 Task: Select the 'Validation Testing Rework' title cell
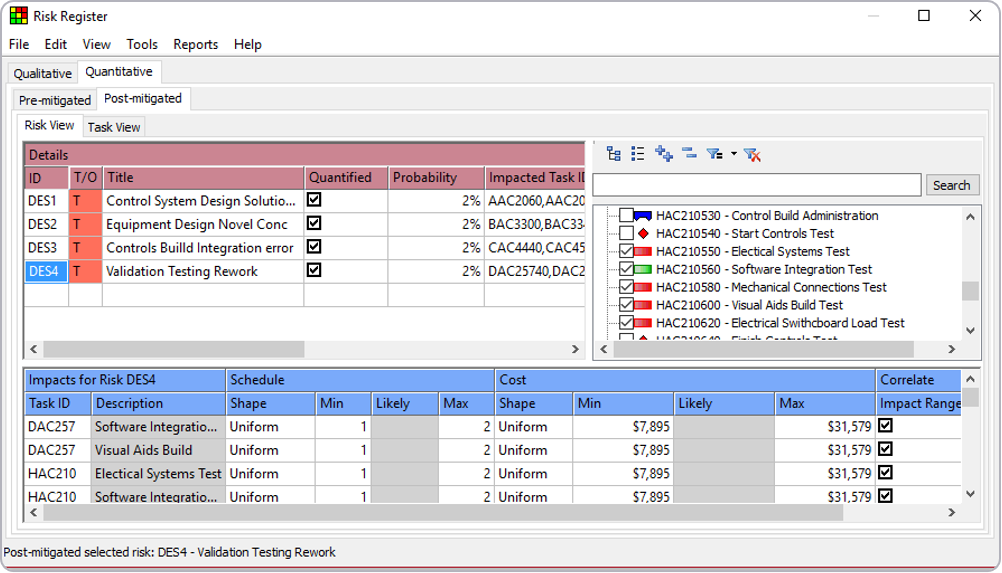203,271
